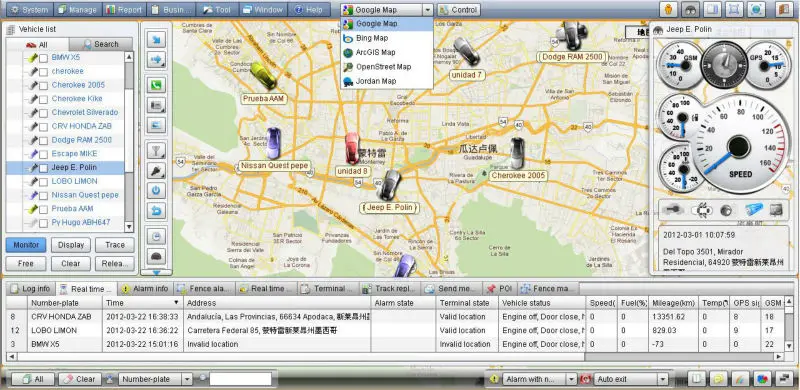Select OpenStreet Map option
This screenshot has width=800, height=390.
(387, 67)
